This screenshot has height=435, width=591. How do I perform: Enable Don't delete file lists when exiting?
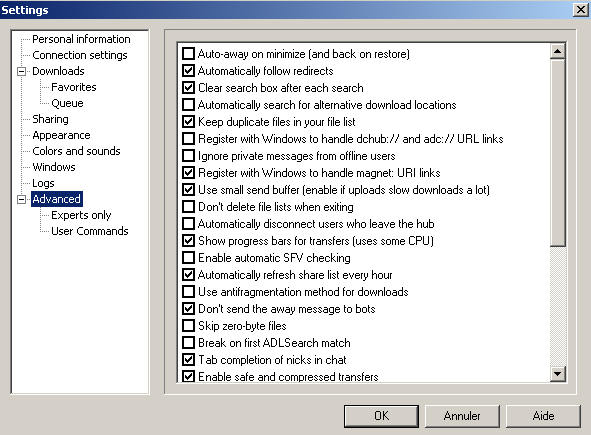coord(188,207)
